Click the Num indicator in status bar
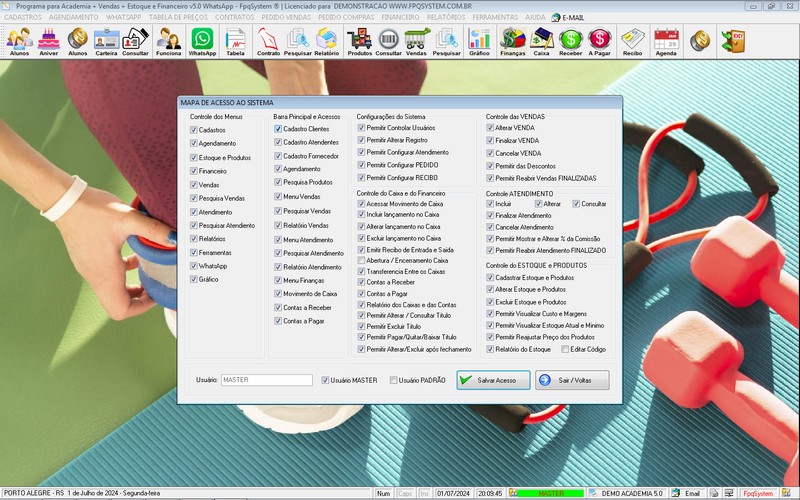 (383, 493)
